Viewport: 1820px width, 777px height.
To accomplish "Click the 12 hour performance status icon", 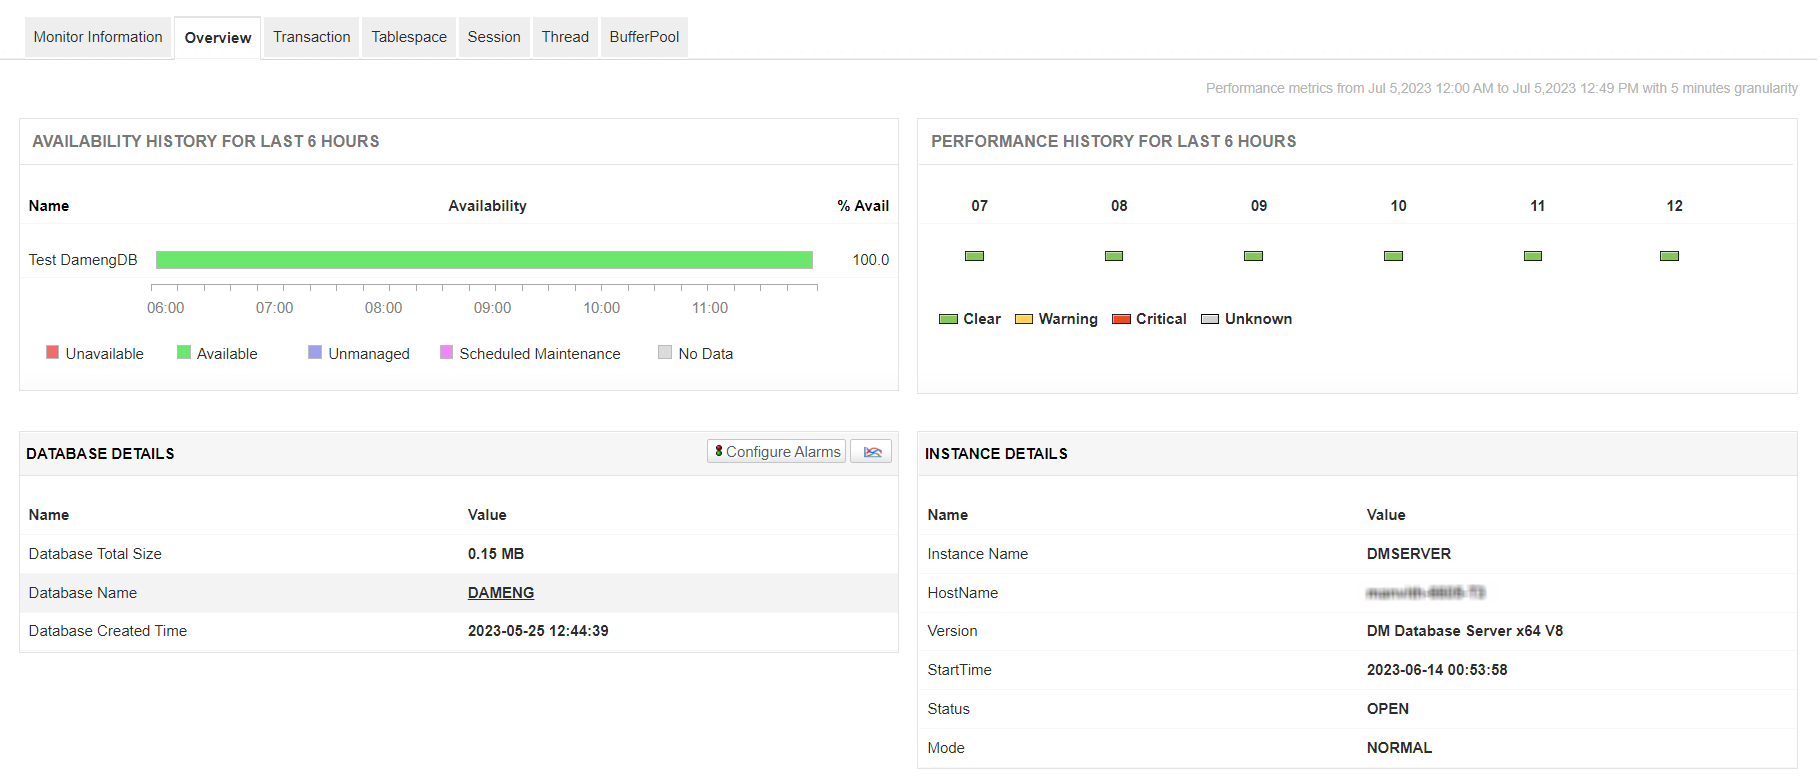I will pos(1669,256).
